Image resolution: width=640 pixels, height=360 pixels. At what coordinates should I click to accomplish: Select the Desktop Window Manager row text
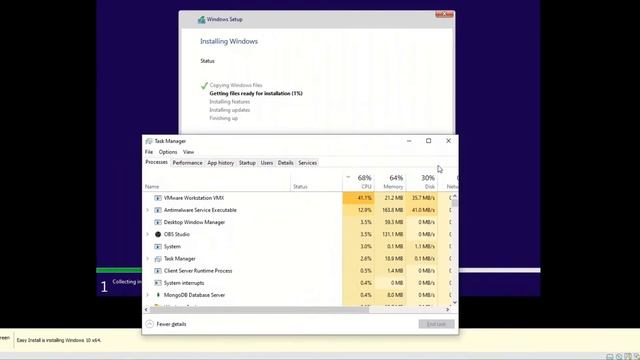[x=194, y=222]
